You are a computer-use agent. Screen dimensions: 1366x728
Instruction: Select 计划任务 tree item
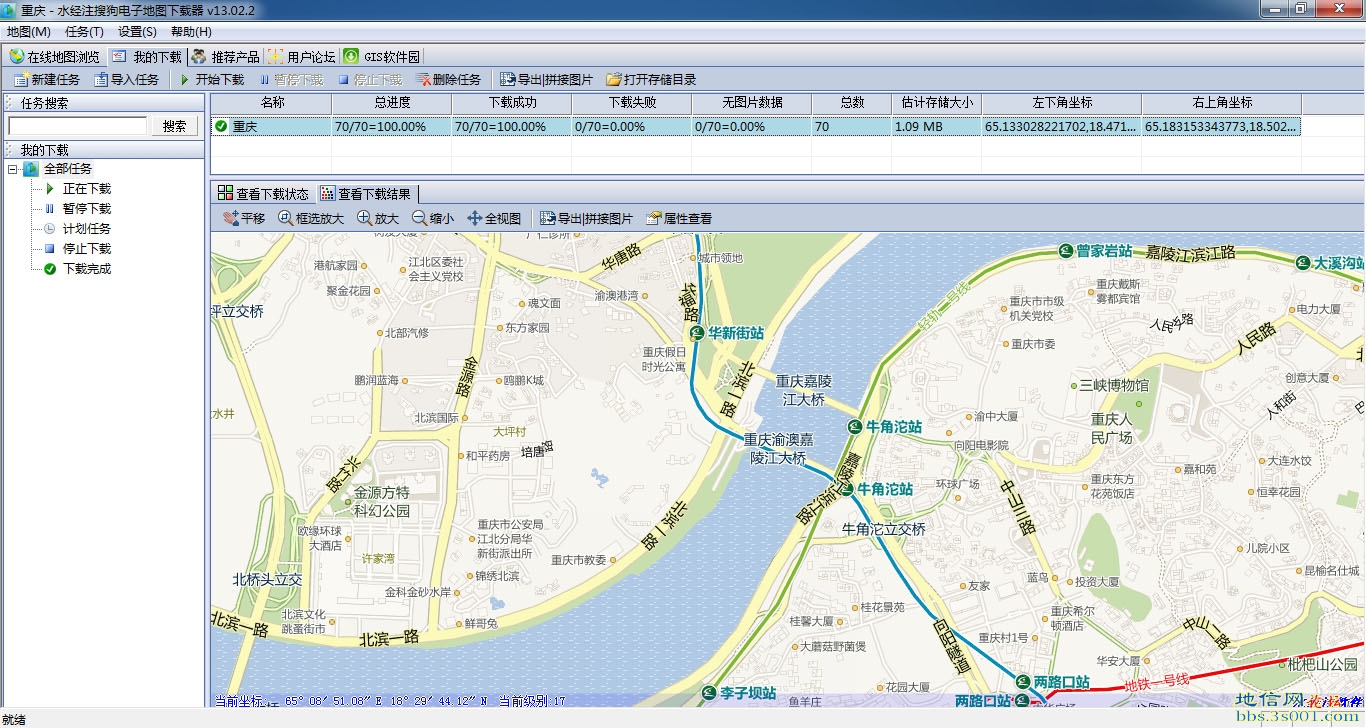(x=87, y=228)
